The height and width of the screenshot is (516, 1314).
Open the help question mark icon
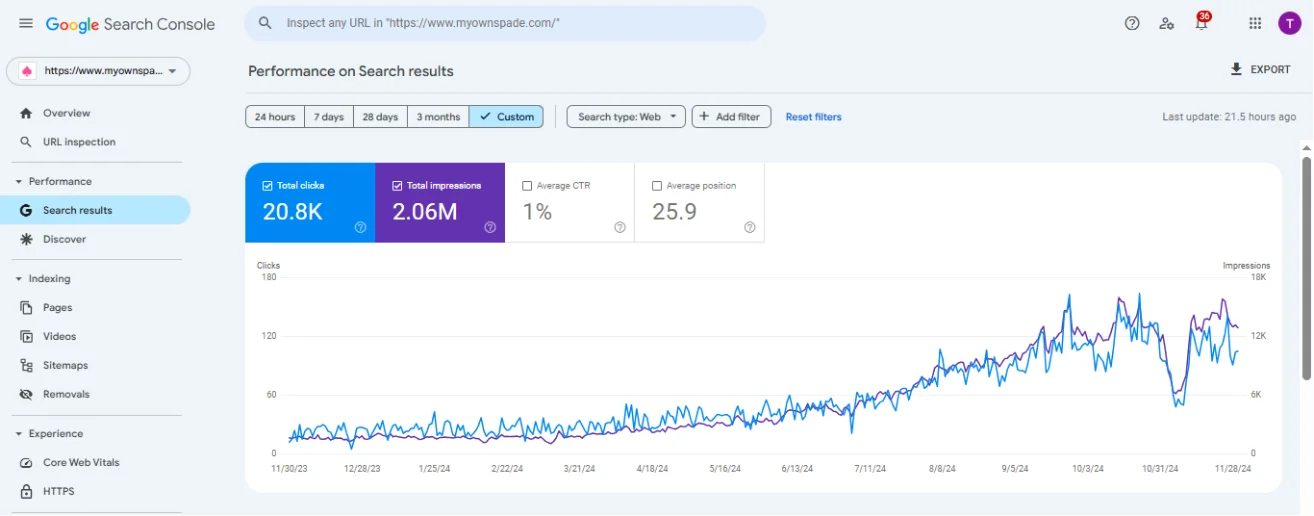click(1132, 23)
